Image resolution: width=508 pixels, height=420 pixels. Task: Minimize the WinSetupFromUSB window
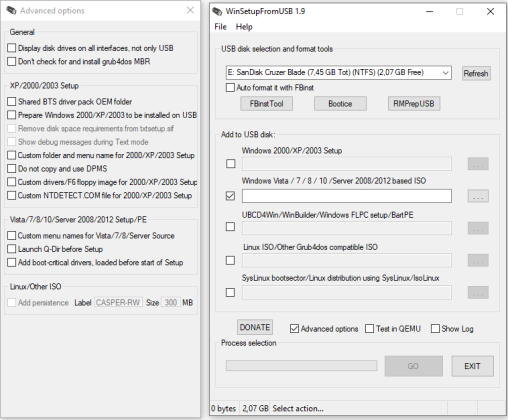[430, 11]
